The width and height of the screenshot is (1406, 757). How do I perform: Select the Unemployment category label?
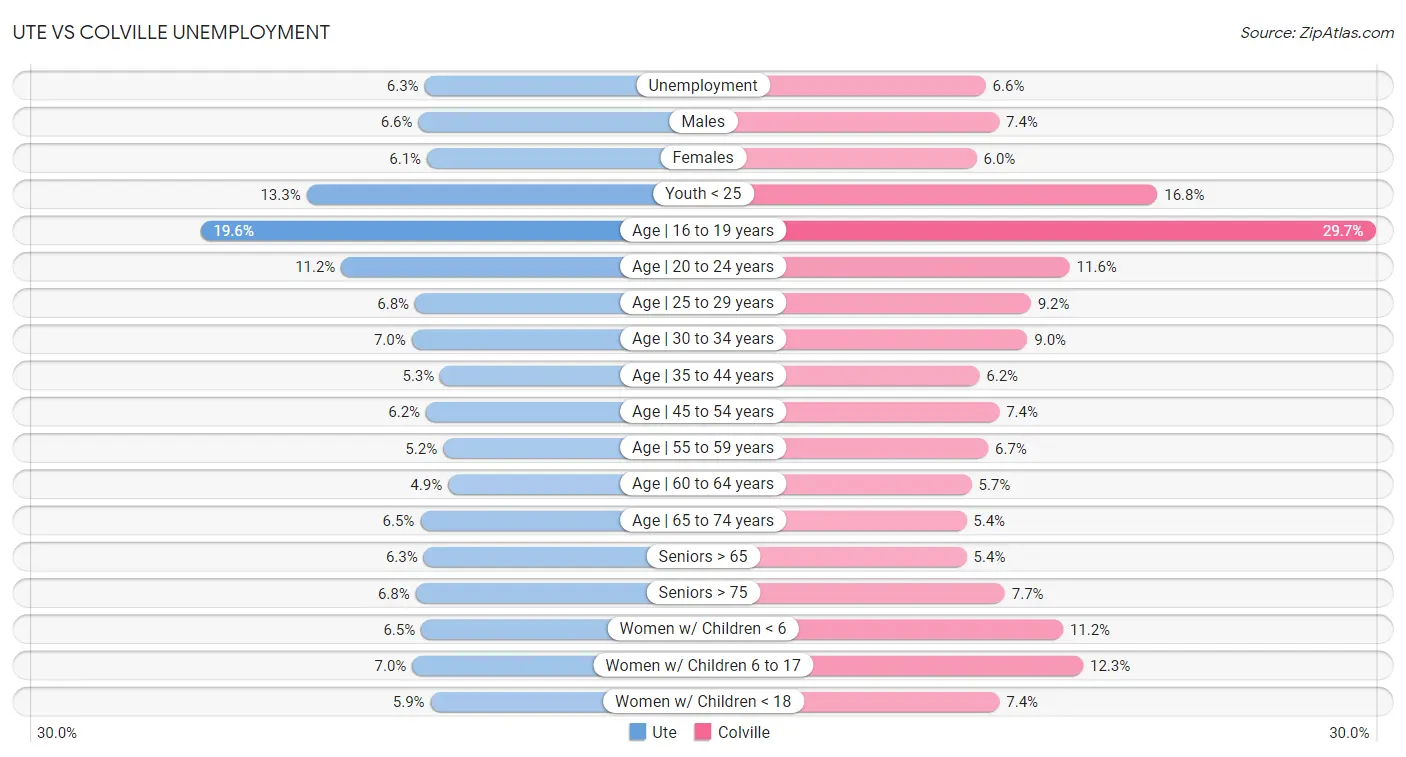(703, 86)
